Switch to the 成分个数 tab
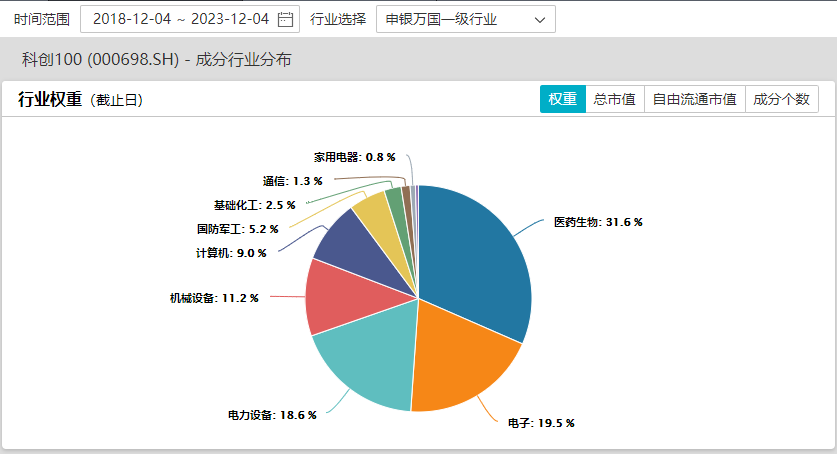 click(x=781, y=99)
